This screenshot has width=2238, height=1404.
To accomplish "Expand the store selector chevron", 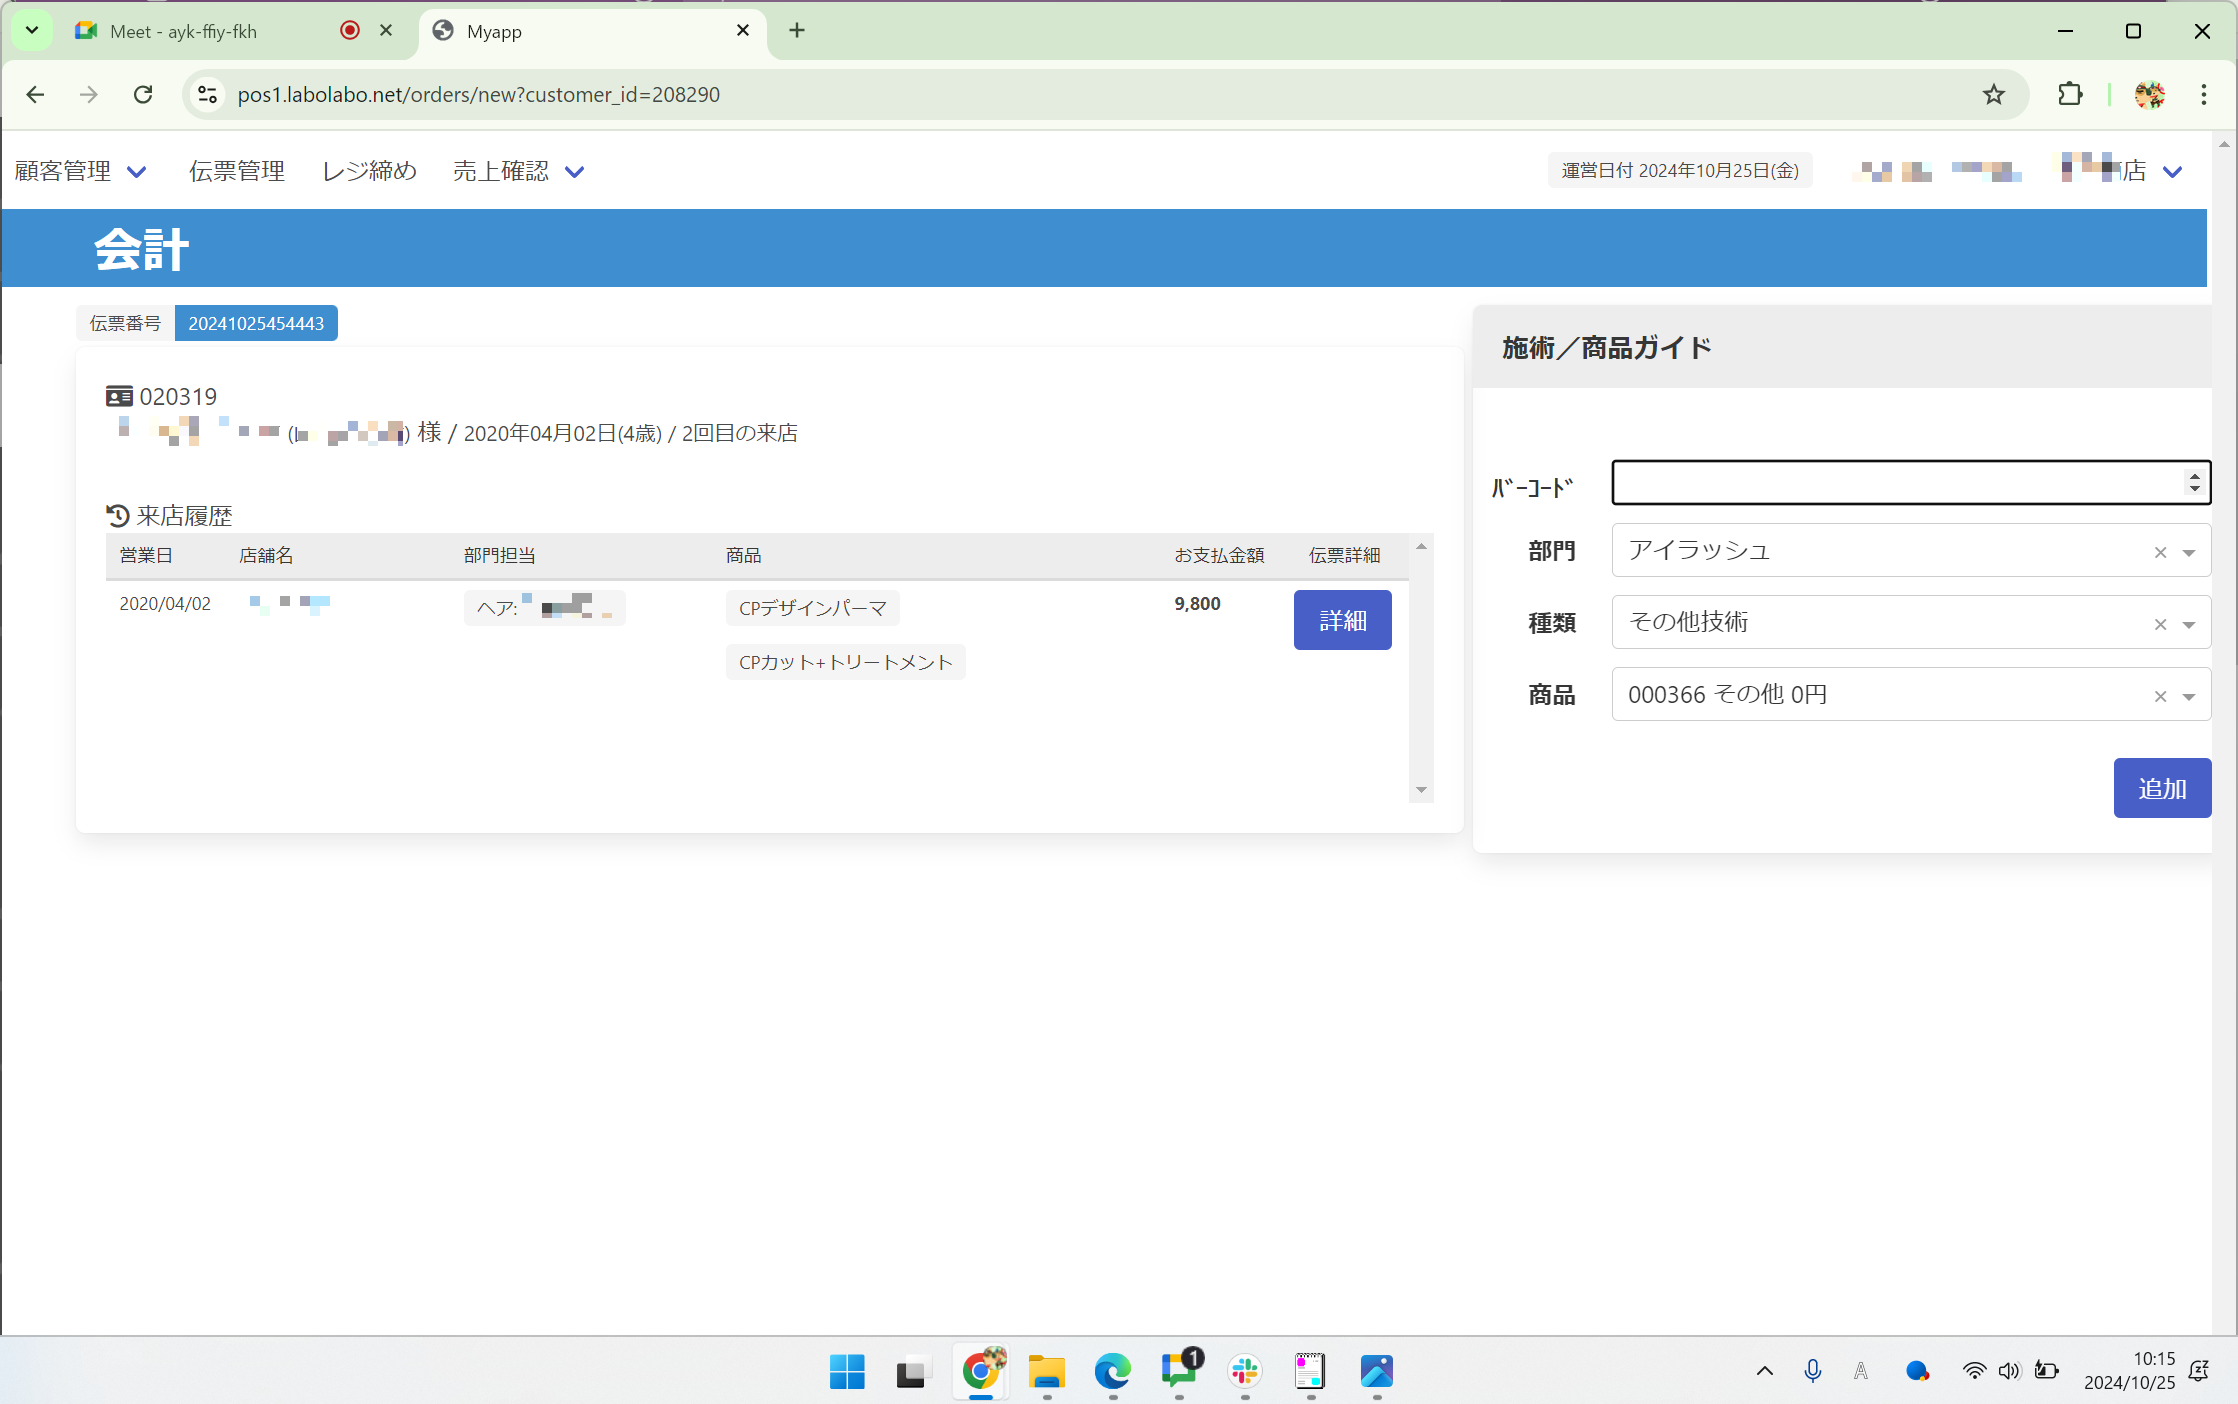I will coord(2173,171).
